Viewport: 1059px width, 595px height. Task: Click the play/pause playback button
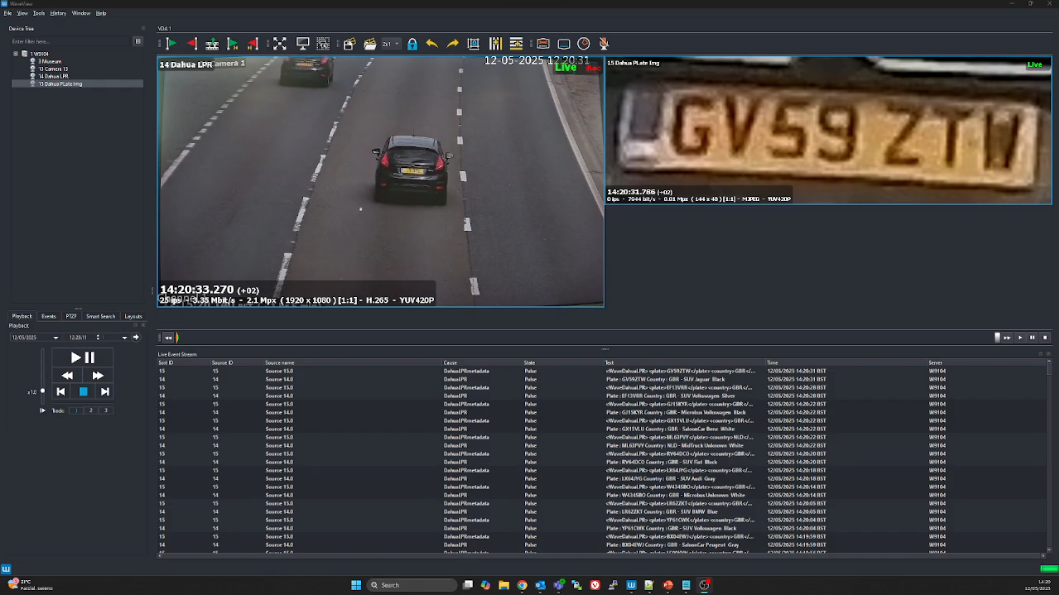pyautogui.click(x=82, y=358)
